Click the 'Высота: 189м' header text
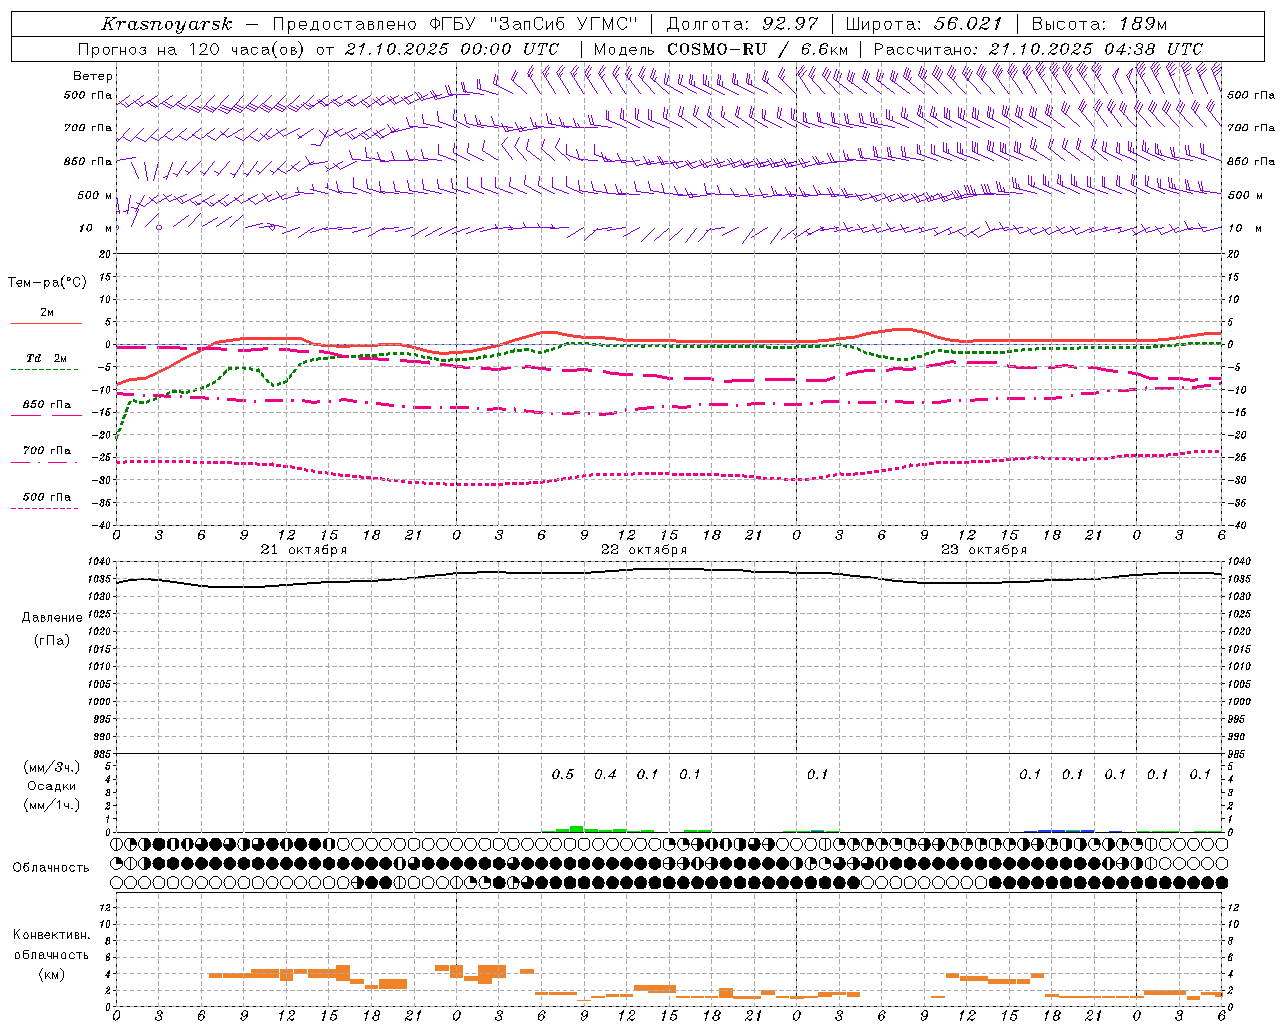 [1099, 24]
